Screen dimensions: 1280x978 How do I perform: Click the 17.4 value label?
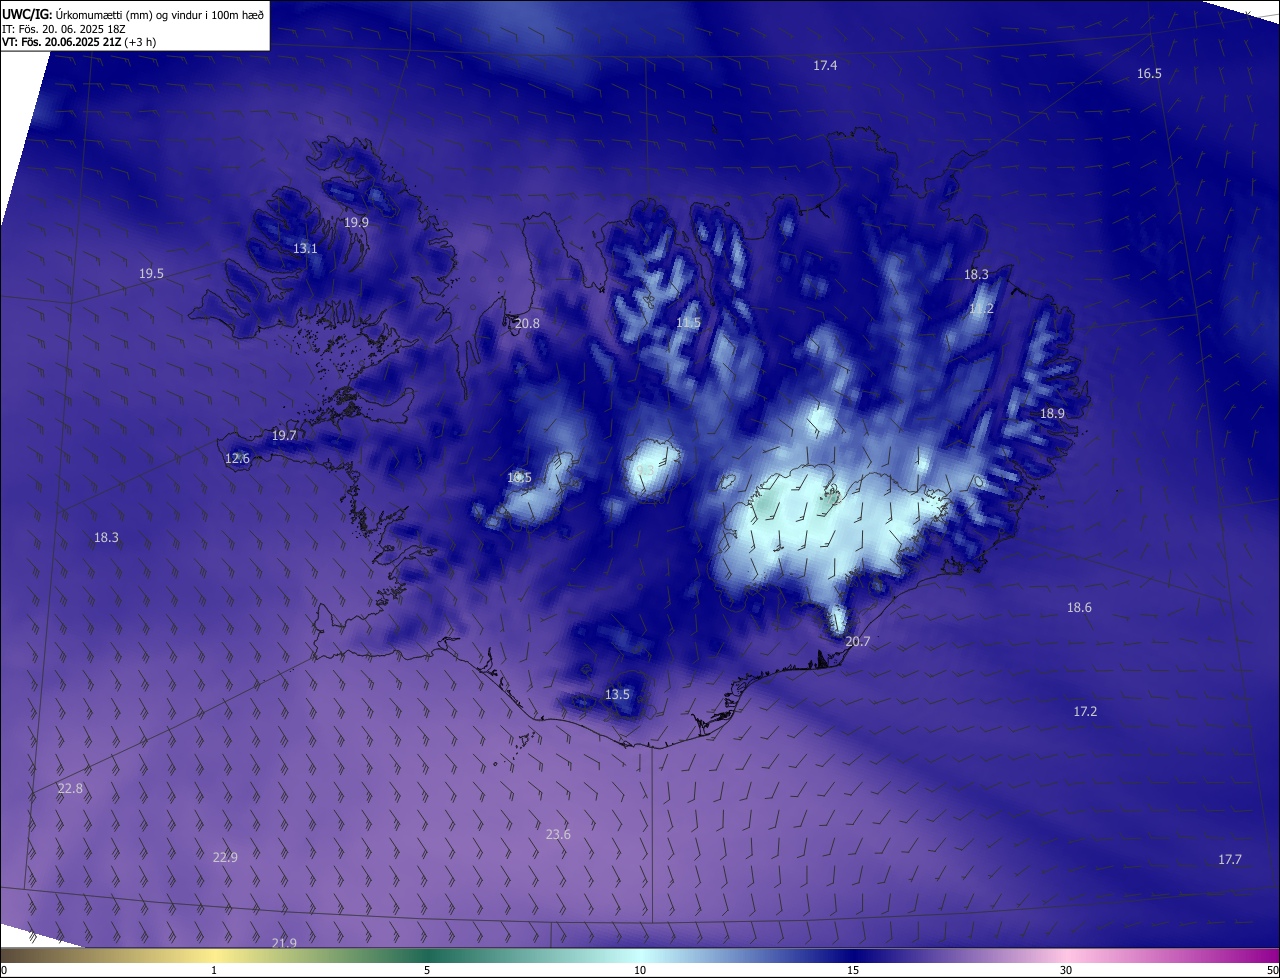(825, 65)
